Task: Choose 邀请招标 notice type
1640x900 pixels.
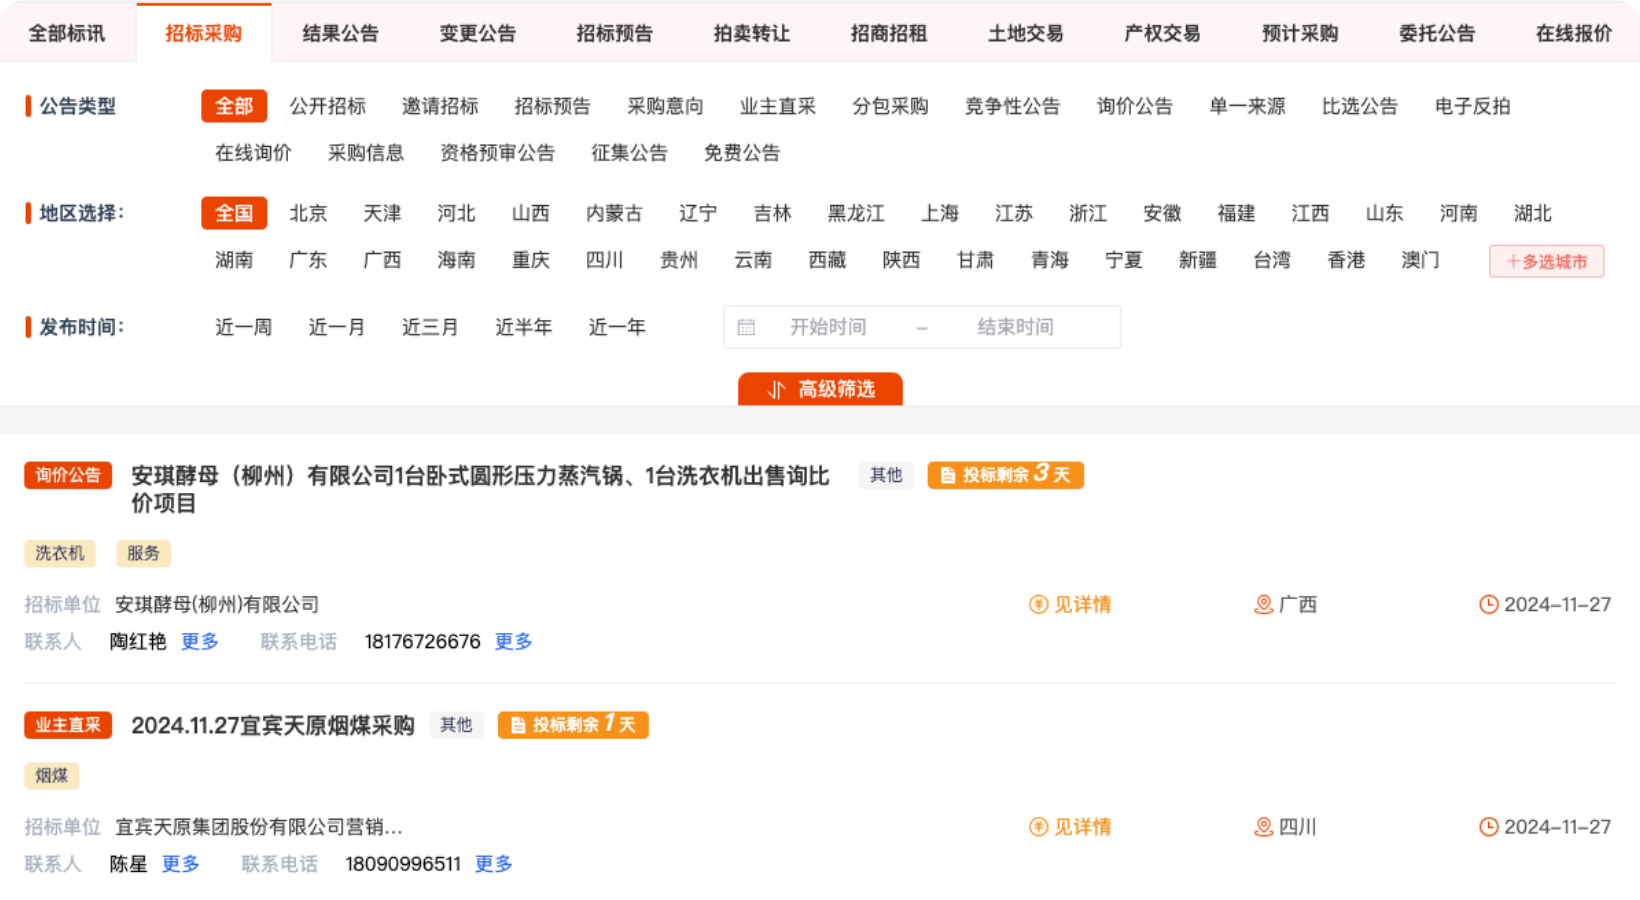Action: click(x=440, y=106)
